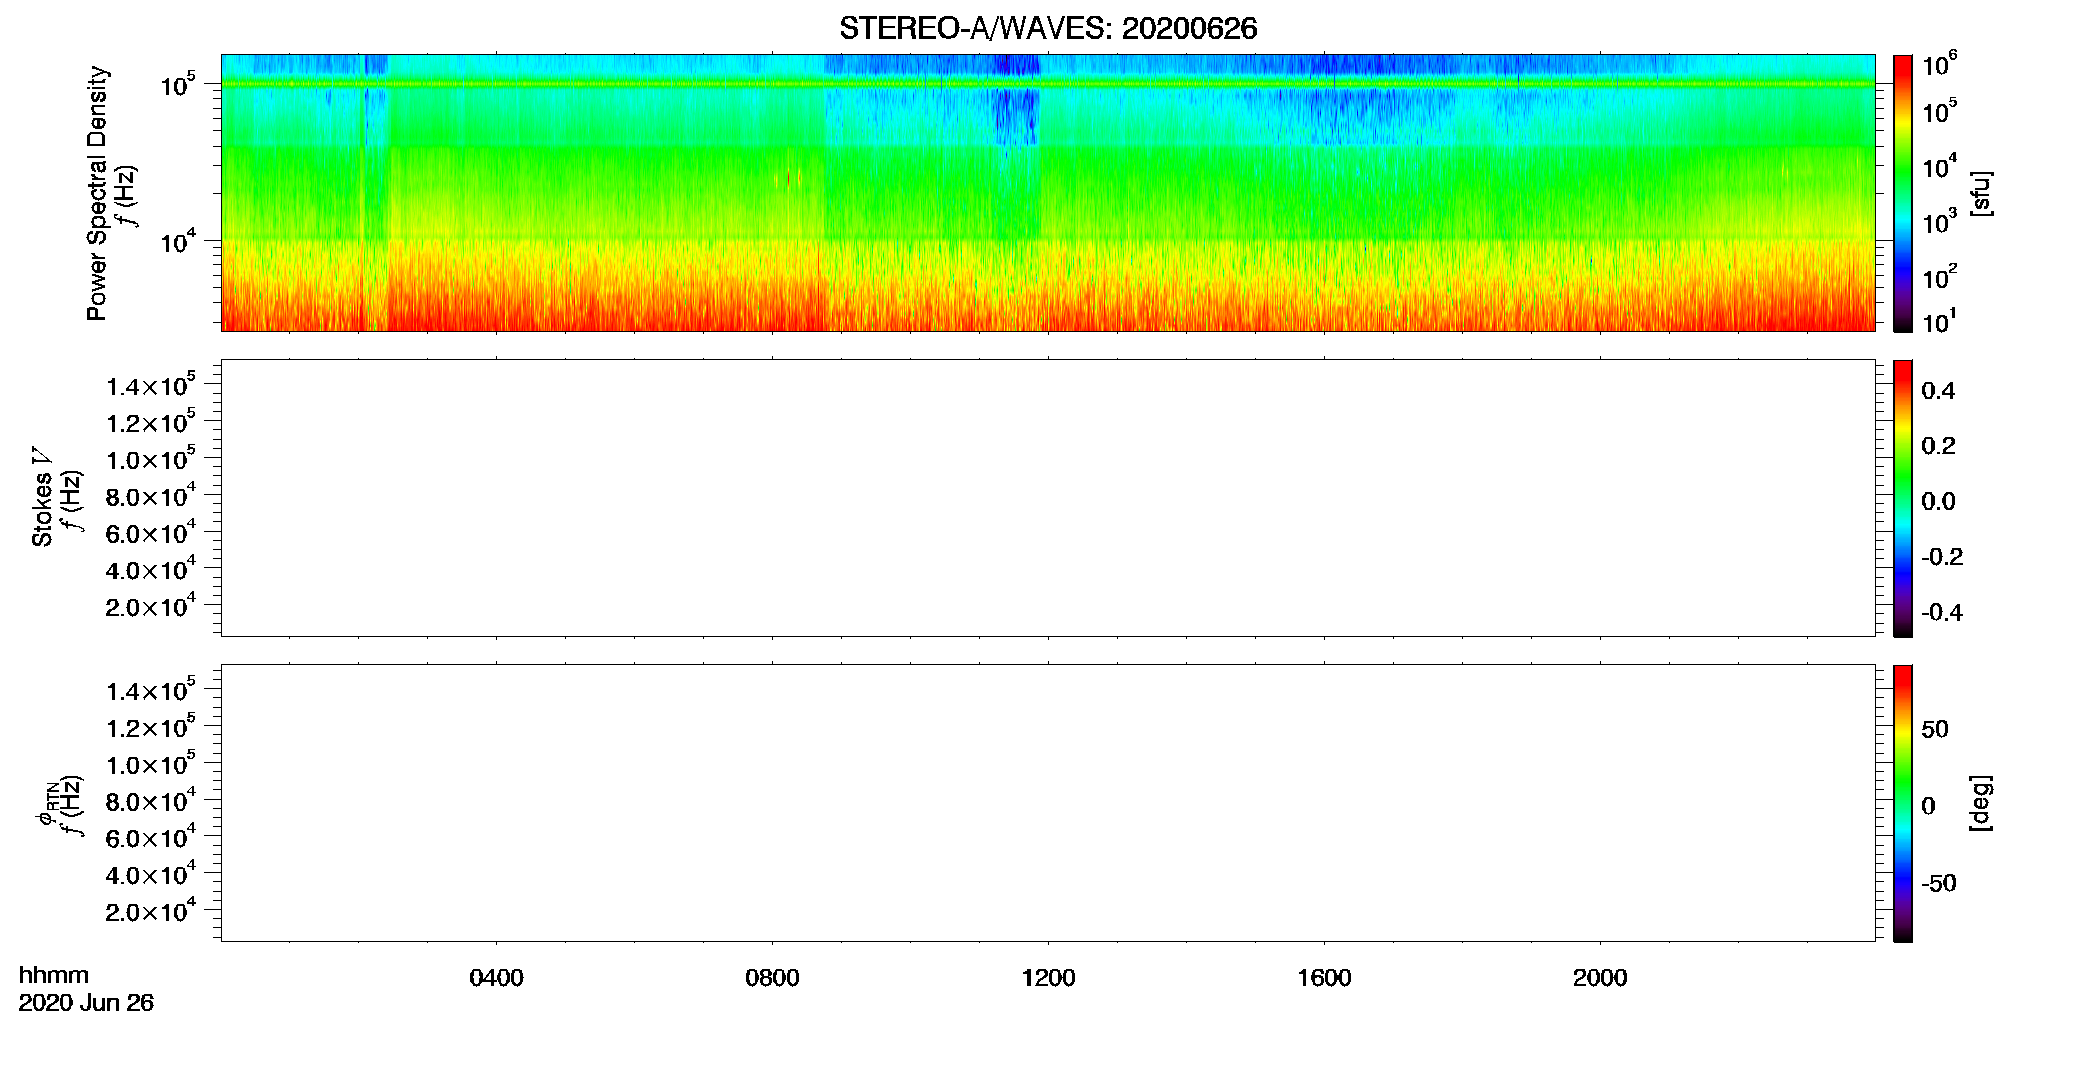This screenshot has height=1080, width=2096.
Task: Click the Stokes V axis title
Action: click(x=43, y=498)
